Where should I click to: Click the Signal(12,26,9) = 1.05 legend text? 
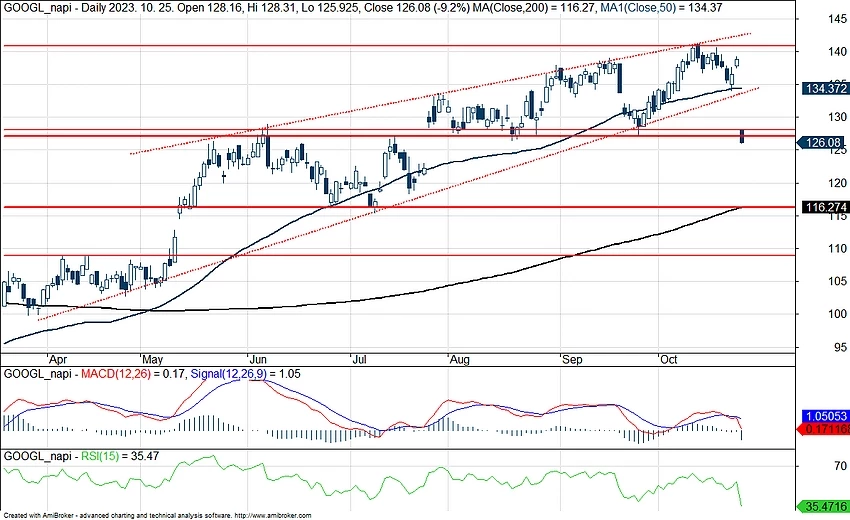[x=245, y=374]
